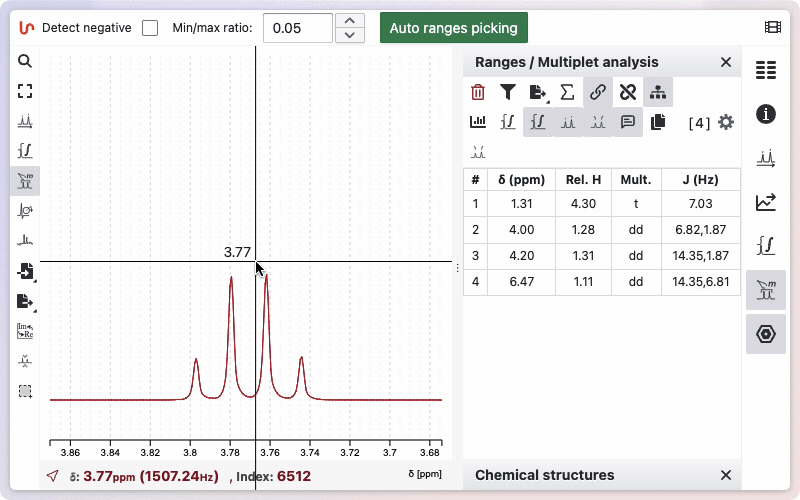Open ranges panel settings gear
Image resolution: width=800 pixels, height=500 pixels.
point(726,122)
